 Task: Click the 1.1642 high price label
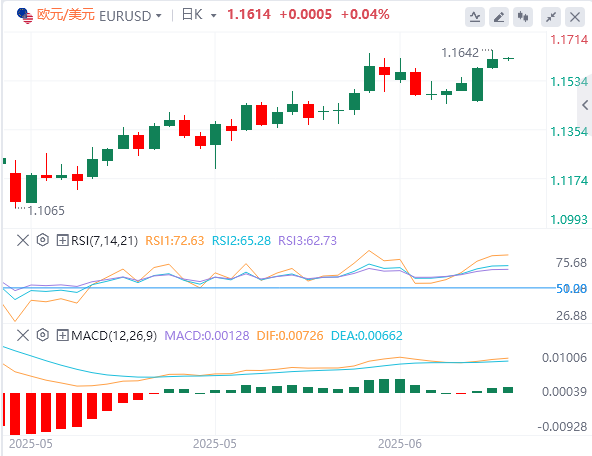coord(460,53)
